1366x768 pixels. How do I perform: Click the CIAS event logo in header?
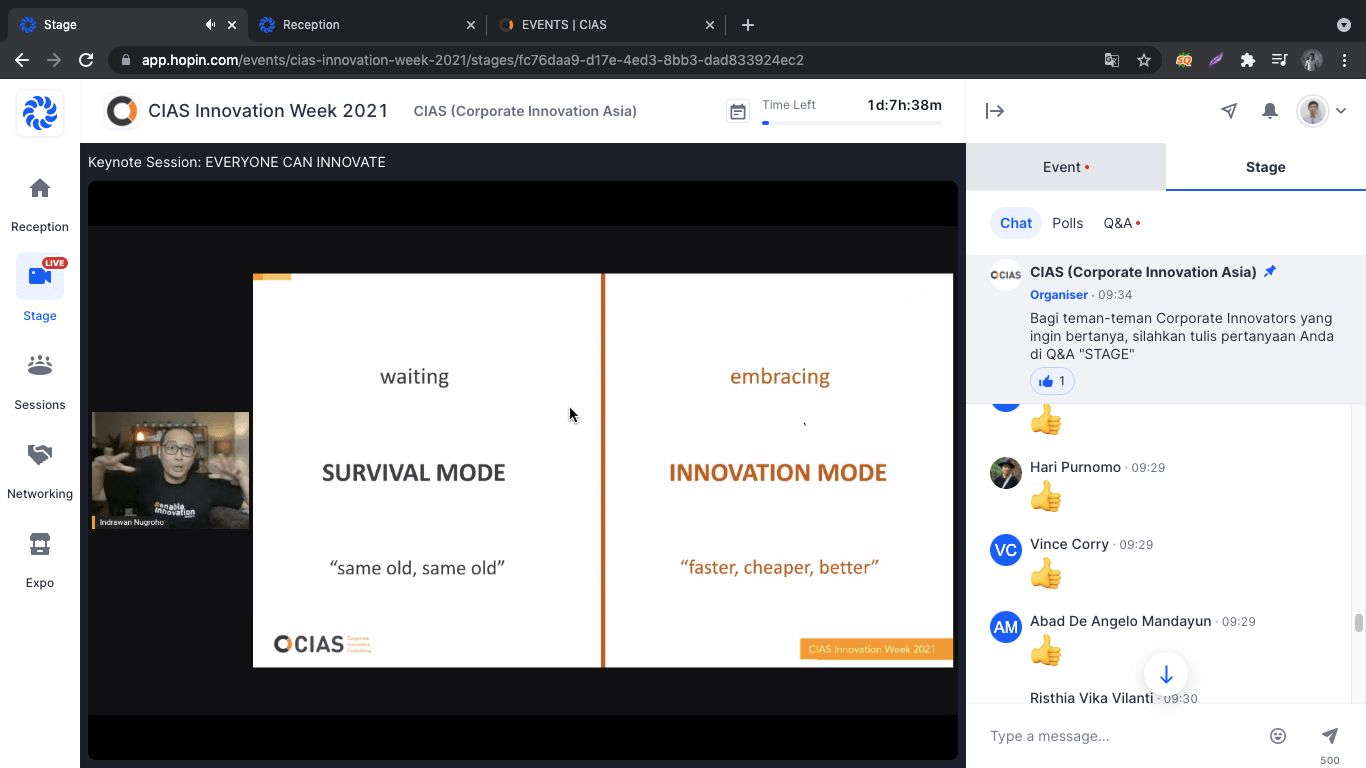[122, 111]
